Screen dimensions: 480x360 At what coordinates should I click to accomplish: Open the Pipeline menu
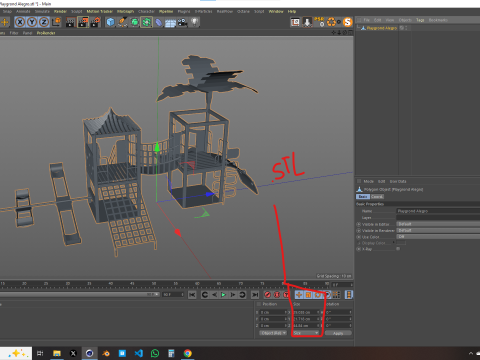166,11
